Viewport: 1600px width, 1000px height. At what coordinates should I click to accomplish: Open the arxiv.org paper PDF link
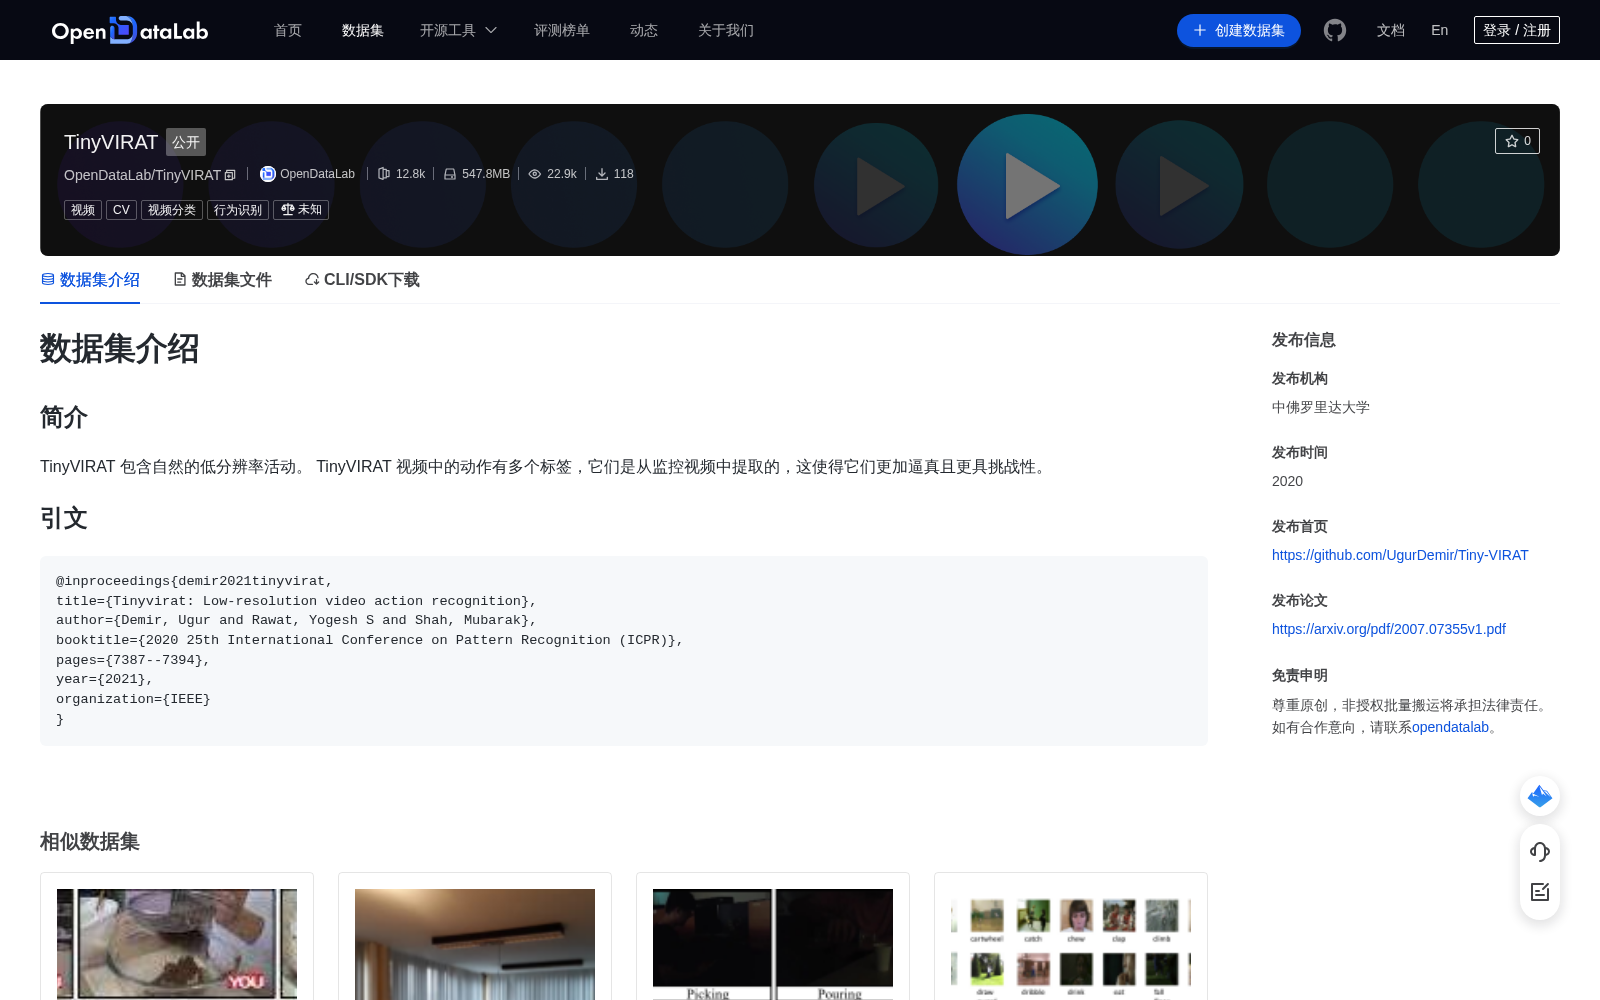point(1389,629)
